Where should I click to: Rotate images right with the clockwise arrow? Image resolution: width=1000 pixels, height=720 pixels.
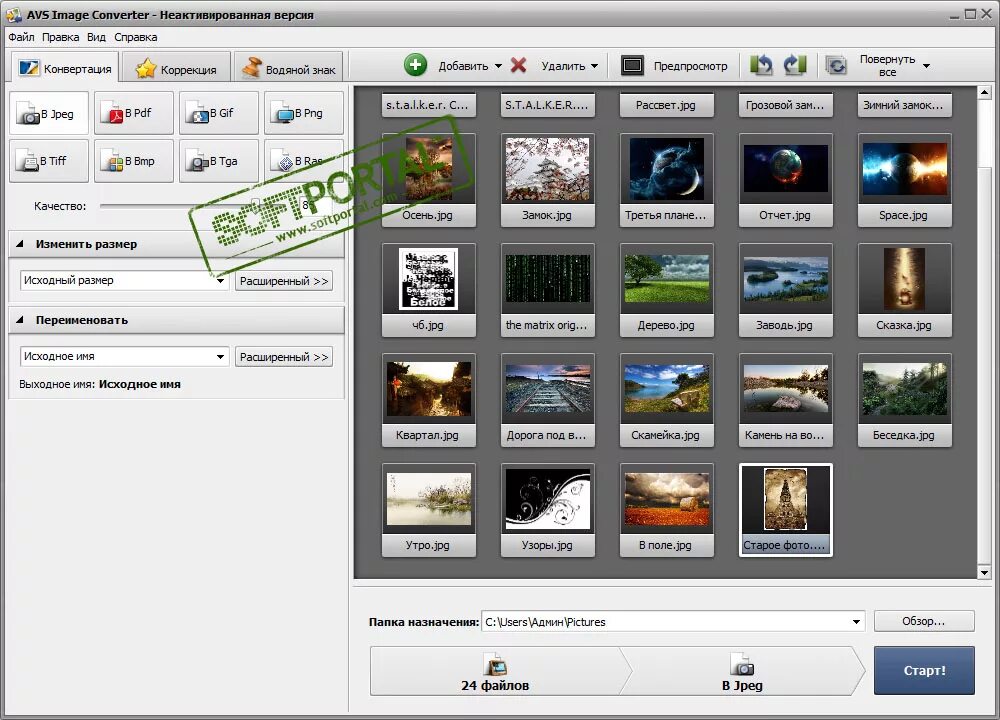795,65
